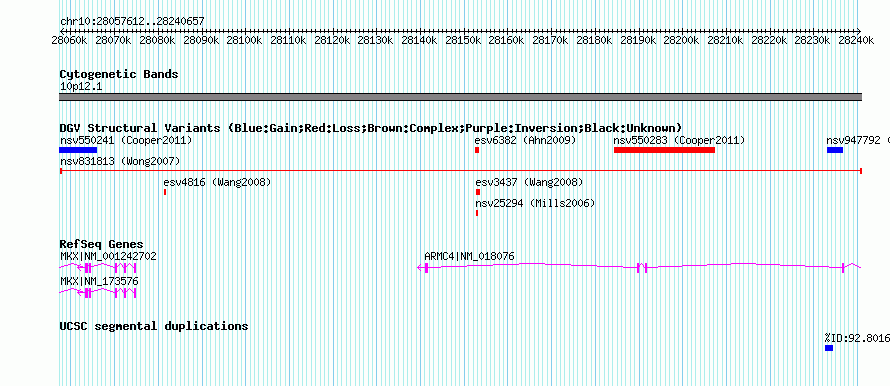Click the esv3437 red variant marker
The width and height of the screenshot is (890, 386).
[x=478, y=192]
